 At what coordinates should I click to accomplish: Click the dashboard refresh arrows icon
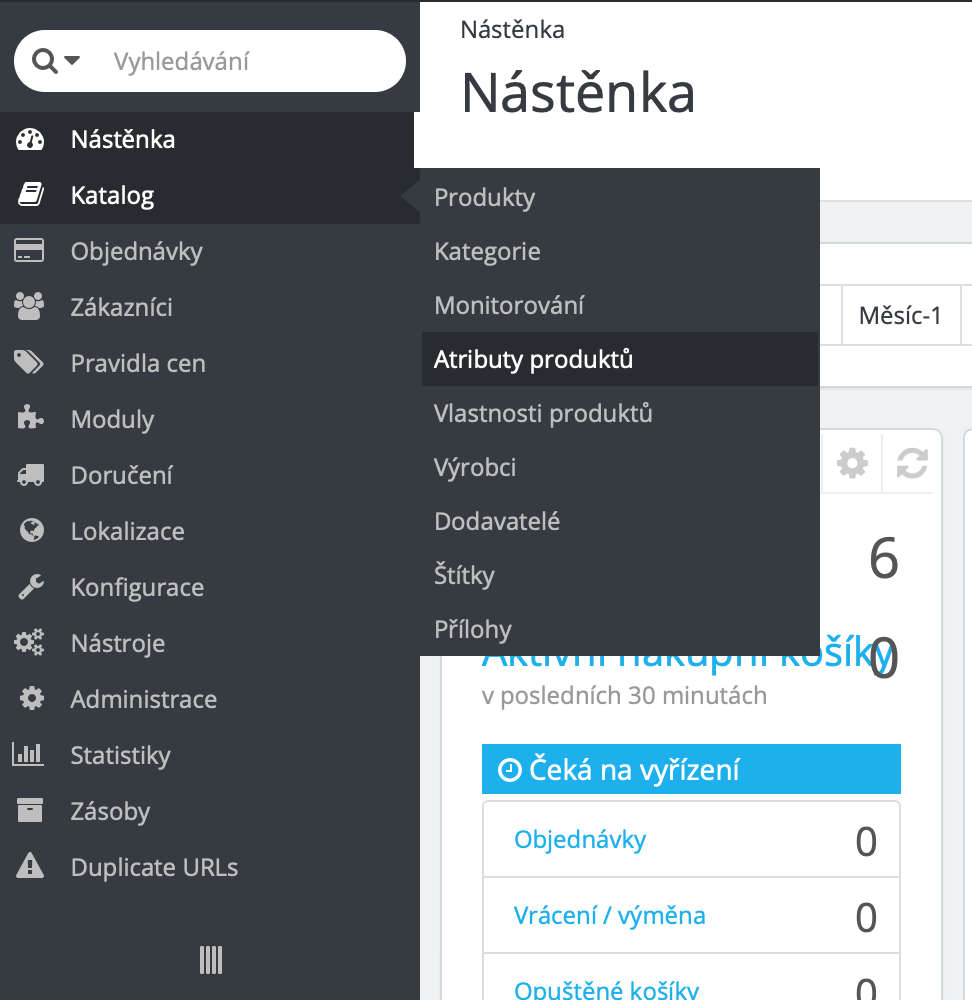click(911, 463)
